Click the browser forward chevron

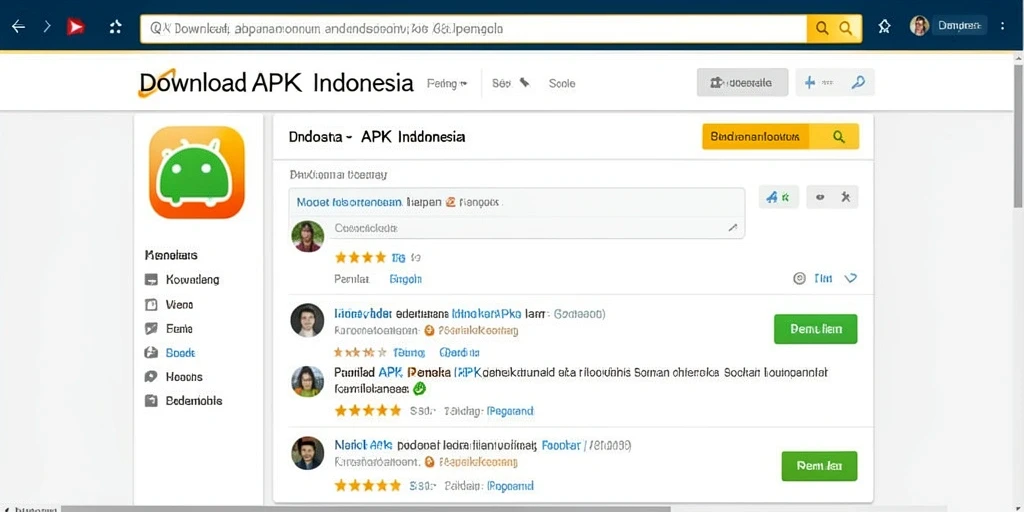(47, 27)
